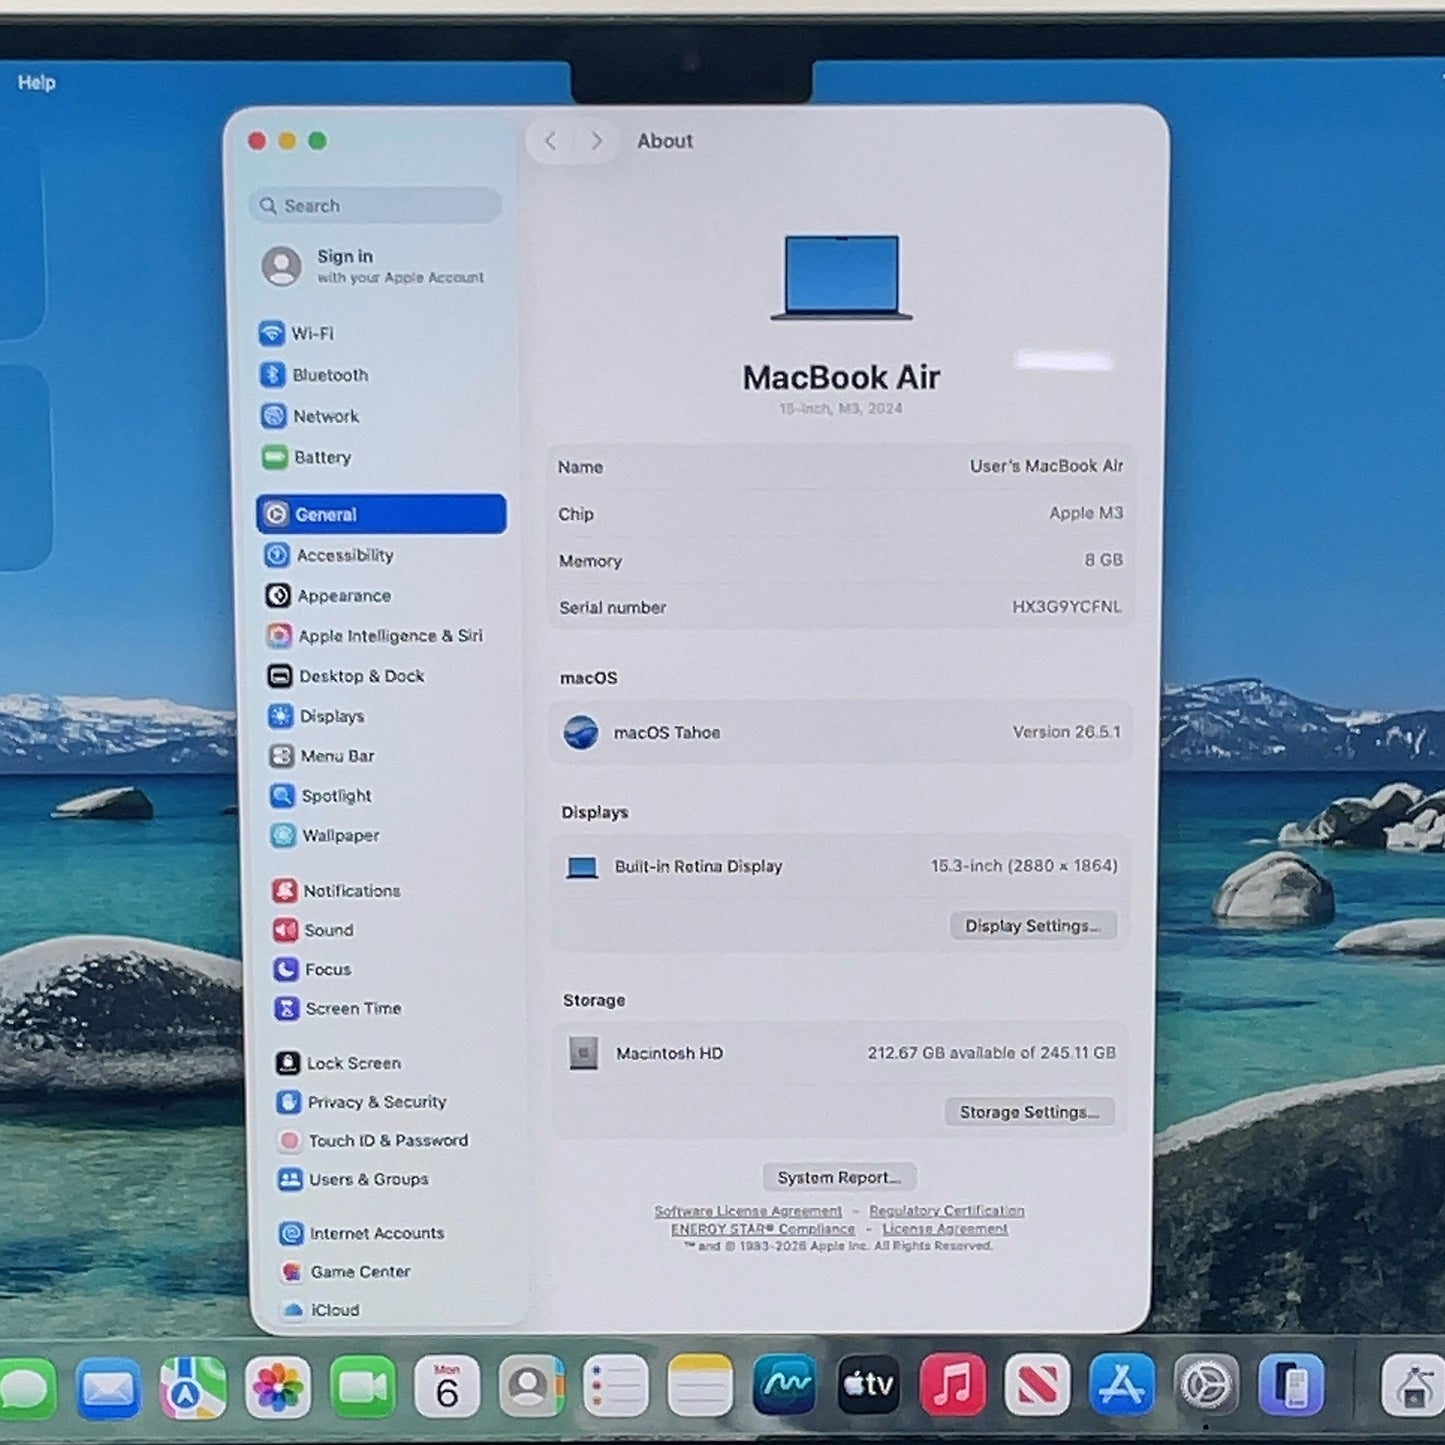
Task: Open Software License Agreement link
Action: point(748,1211)
